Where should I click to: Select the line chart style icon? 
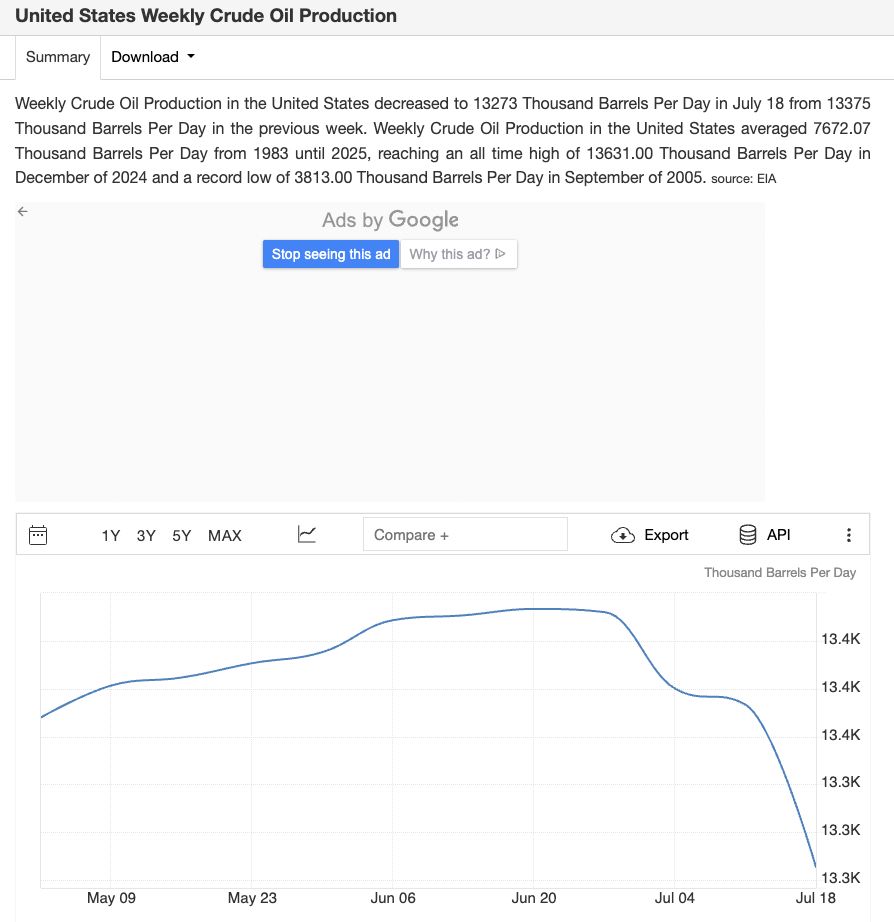pos(306,534)
